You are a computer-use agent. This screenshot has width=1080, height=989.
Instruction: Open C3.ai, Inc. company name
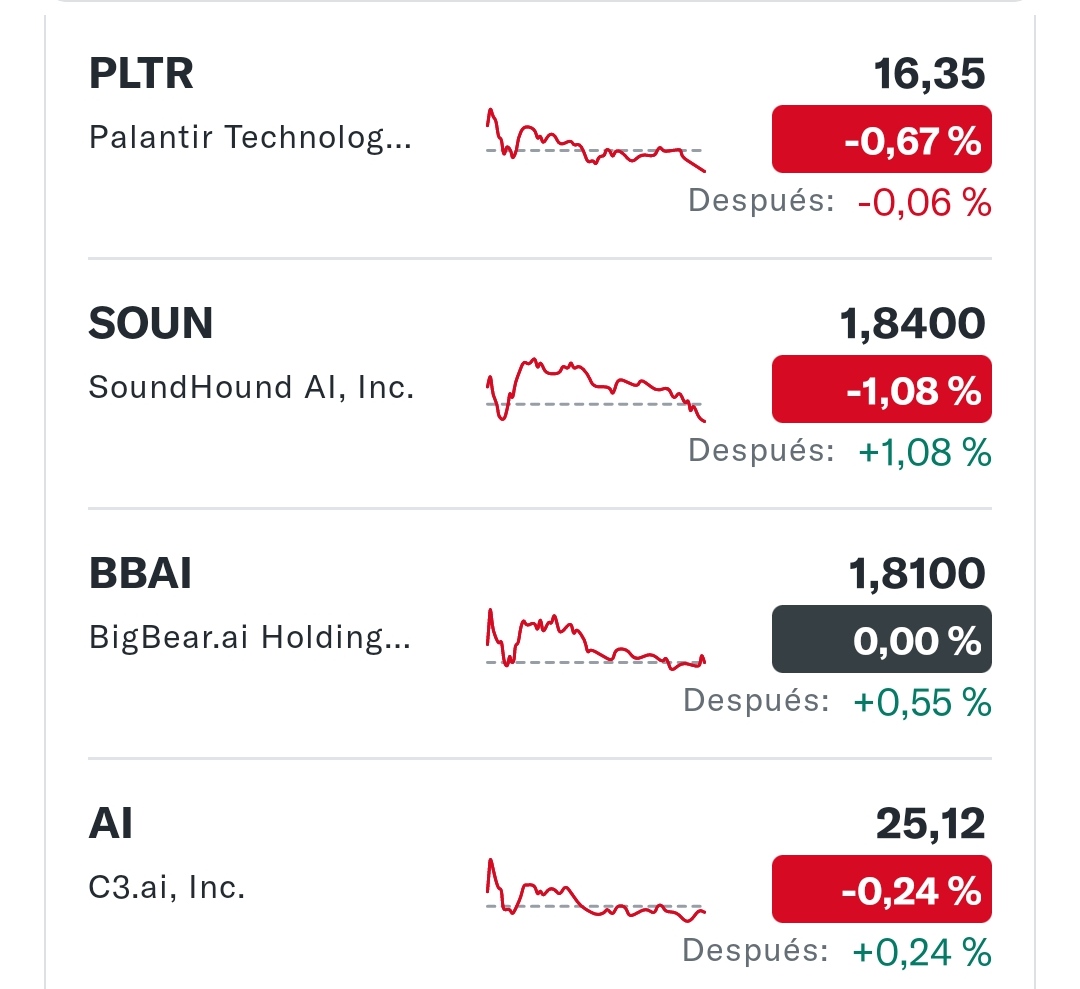[x=167, y=888]
